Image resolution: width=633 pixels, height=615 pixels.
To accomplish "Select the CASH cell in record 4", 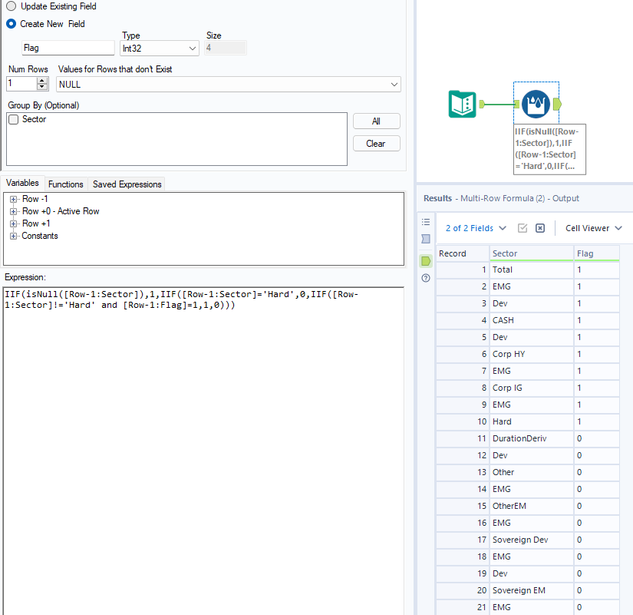I will pos(531,320).
